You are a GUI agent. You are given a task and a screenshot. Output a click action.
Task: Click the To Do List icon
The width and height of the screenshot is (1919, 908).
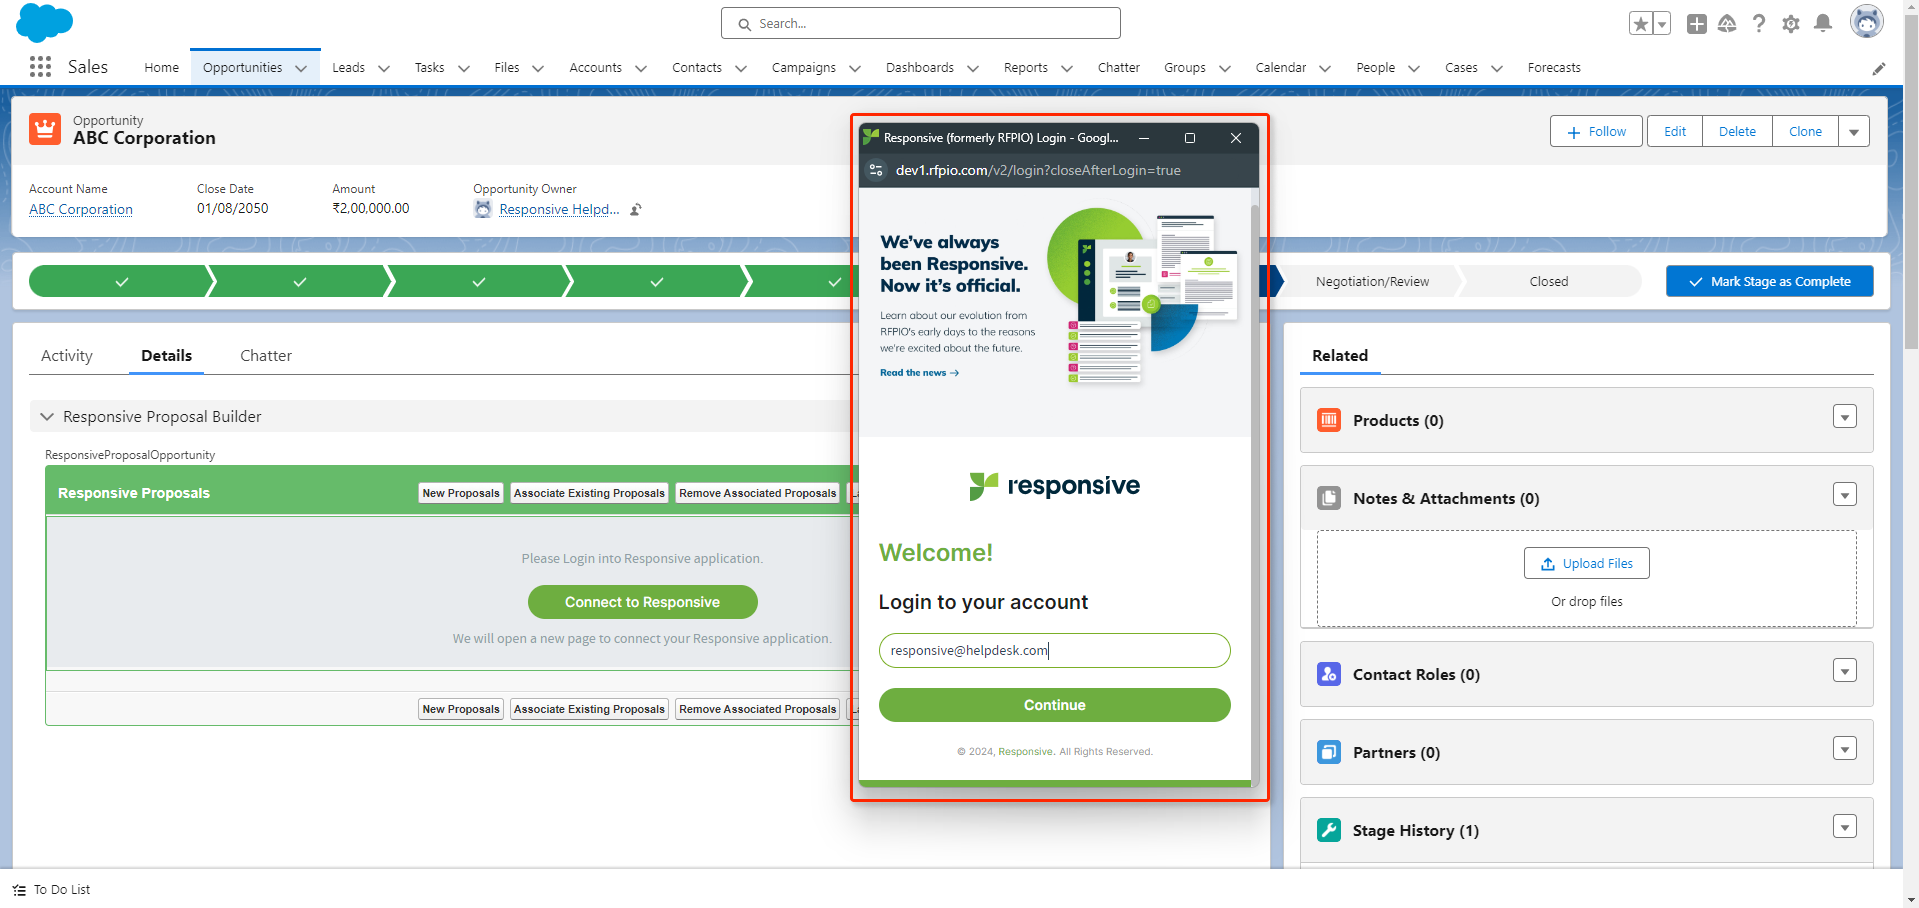(19, 890)
